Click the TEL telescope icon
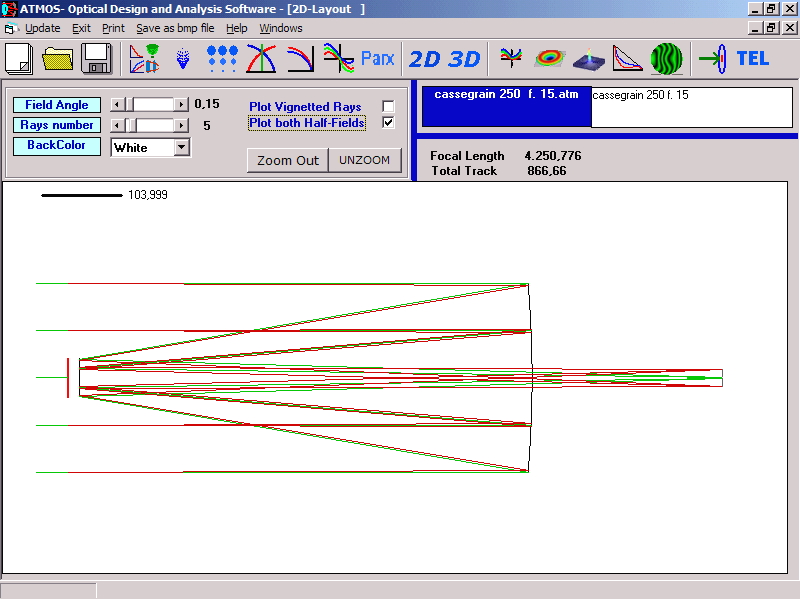 pyautogui.click(x=752, y=59)
